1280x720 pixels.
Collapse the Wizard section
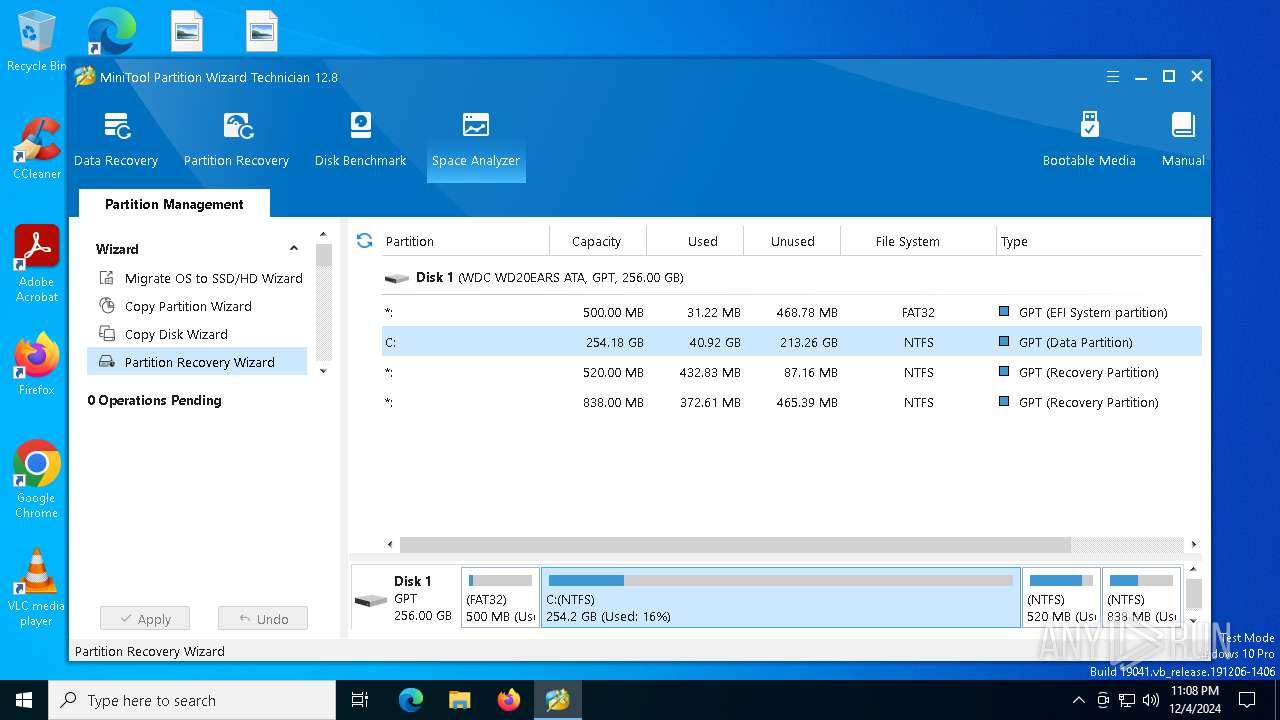[294, 249]
